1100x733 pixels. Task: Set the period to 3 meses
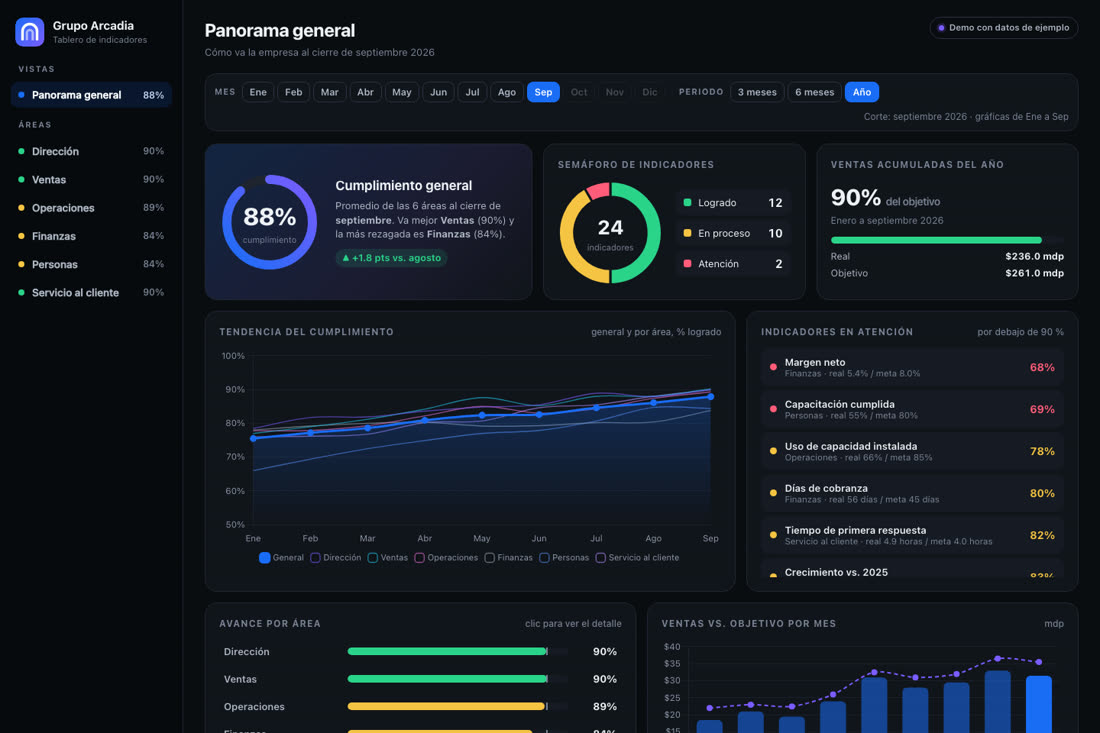point(757,92)
